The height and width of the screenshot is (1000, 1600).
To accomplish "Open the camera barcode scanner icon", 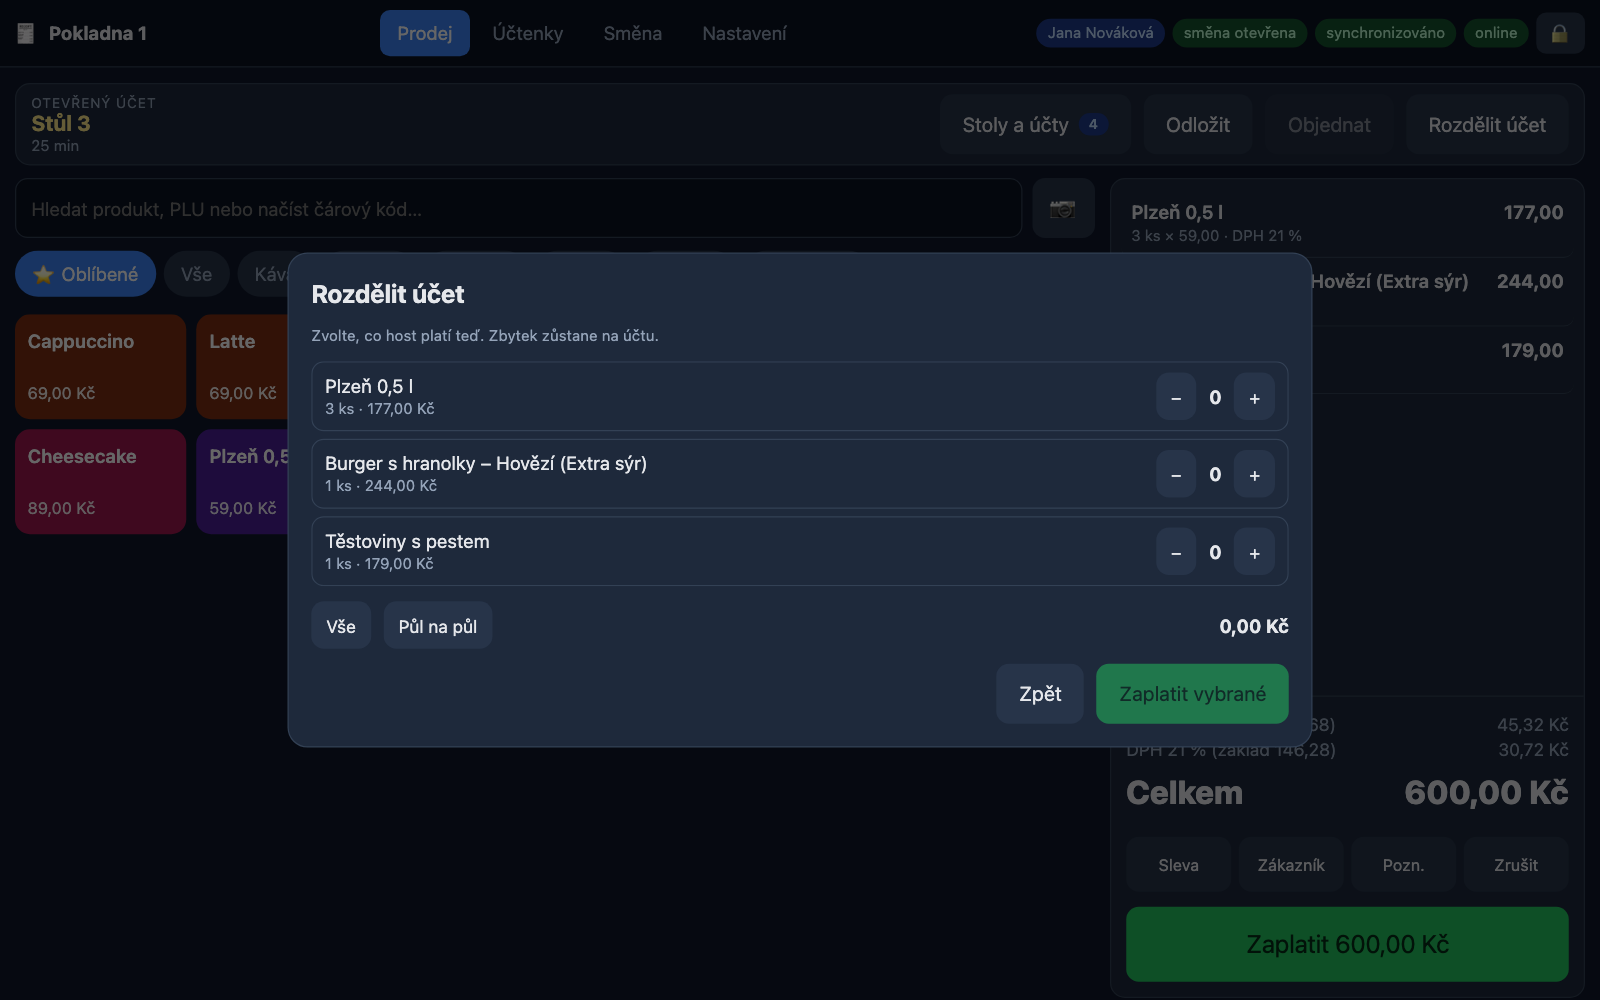I will (1062, 209).
